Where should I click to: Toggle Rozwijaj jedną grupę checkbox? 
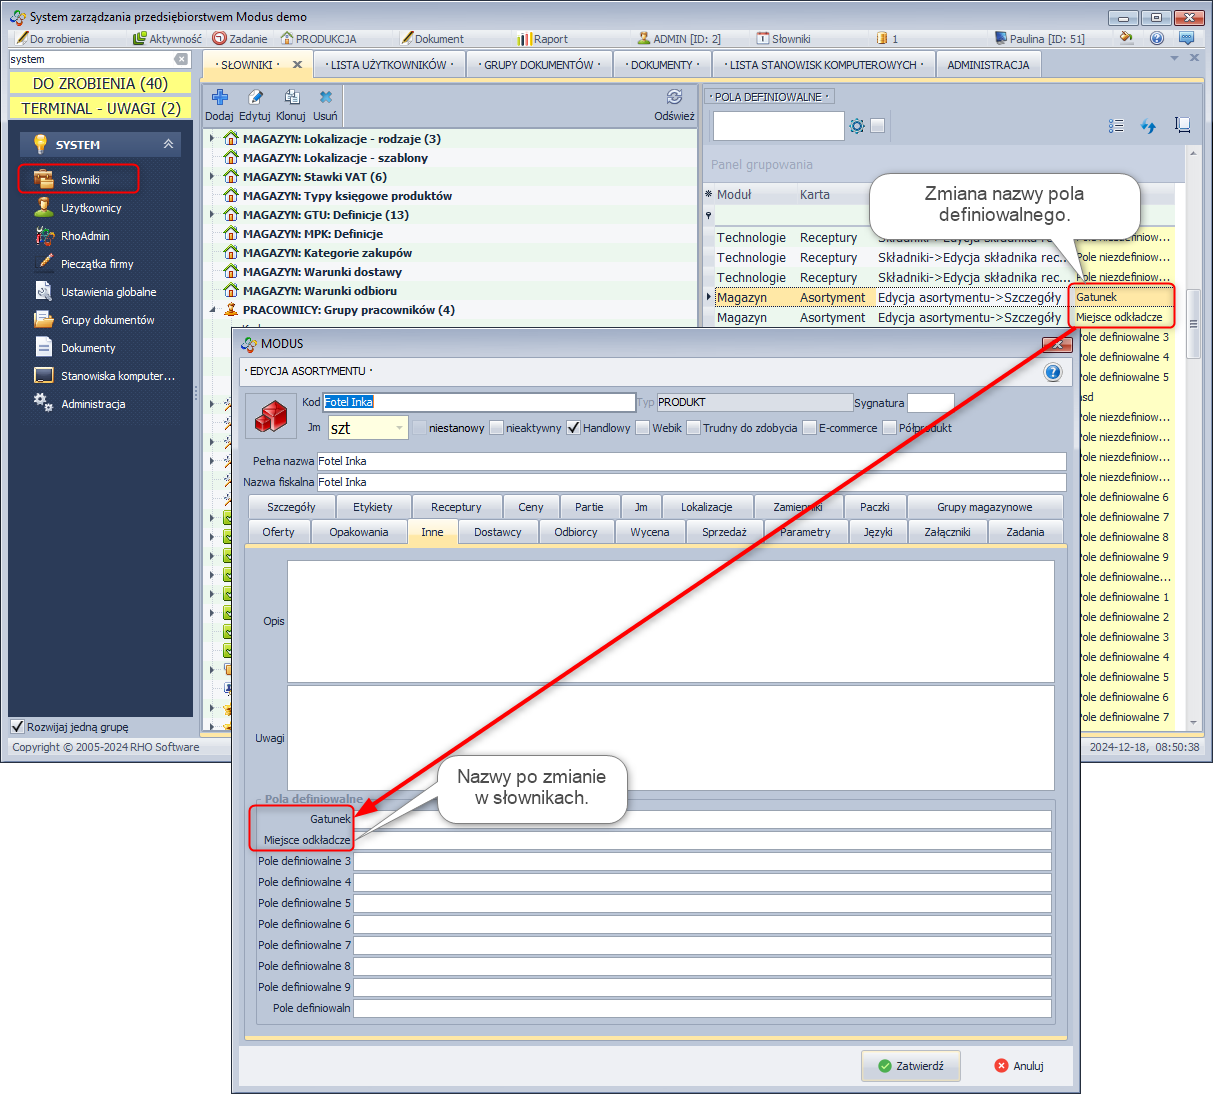tap(17, 727)
